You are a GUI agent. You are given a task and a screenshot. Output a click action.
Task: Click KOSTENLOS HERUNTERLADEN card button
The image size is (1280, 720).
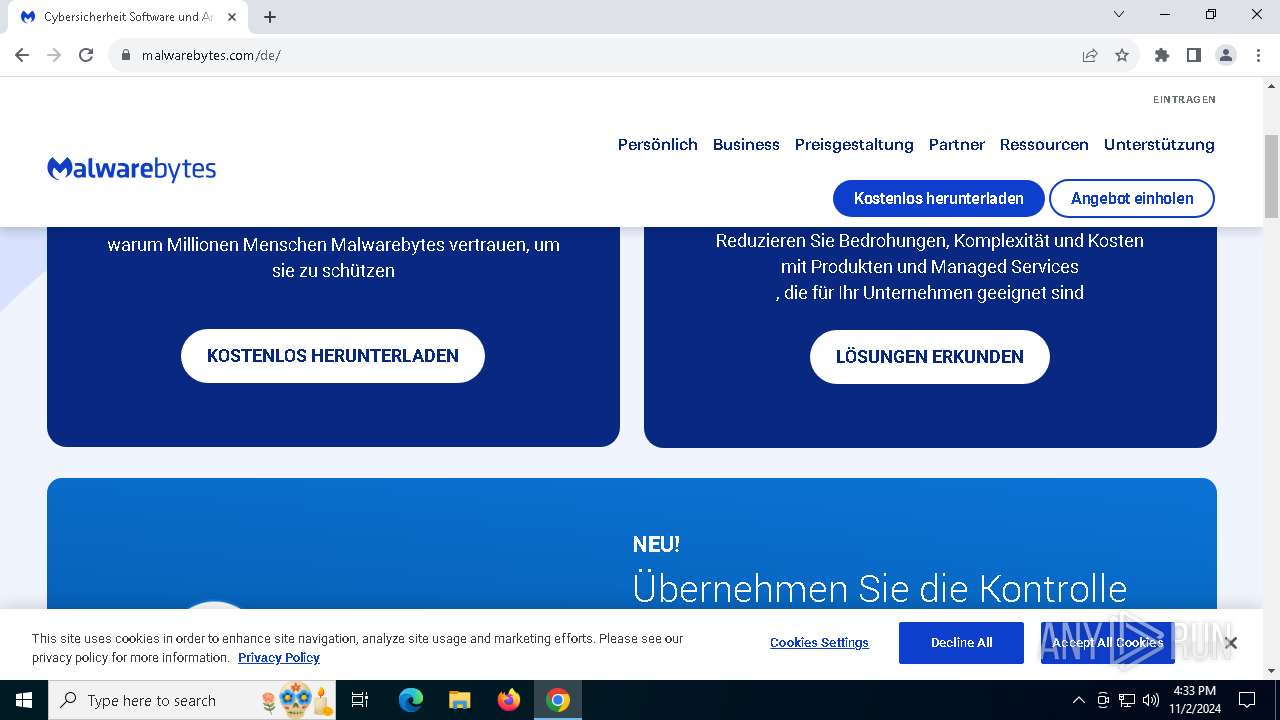point(333,355)
